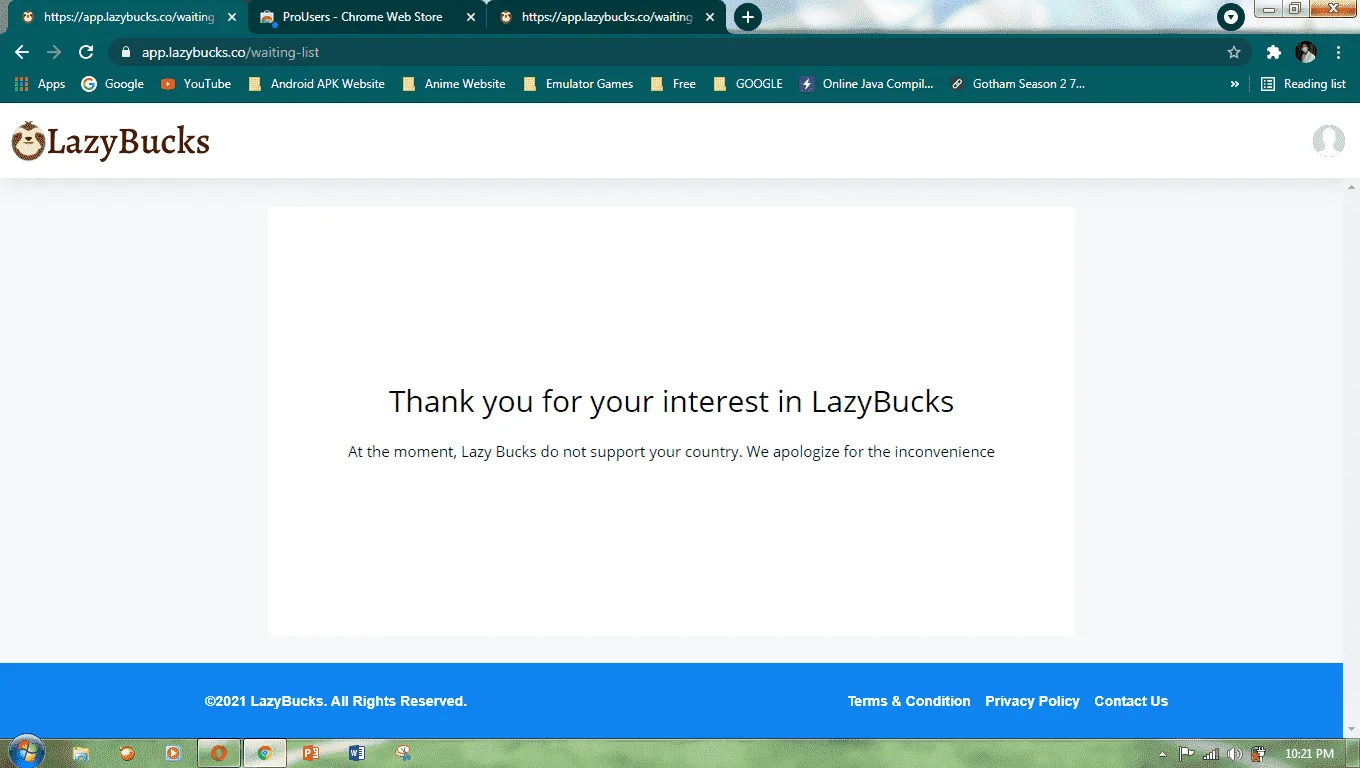
Task: Go back using the browser back arrow
Action: [22, 52]
